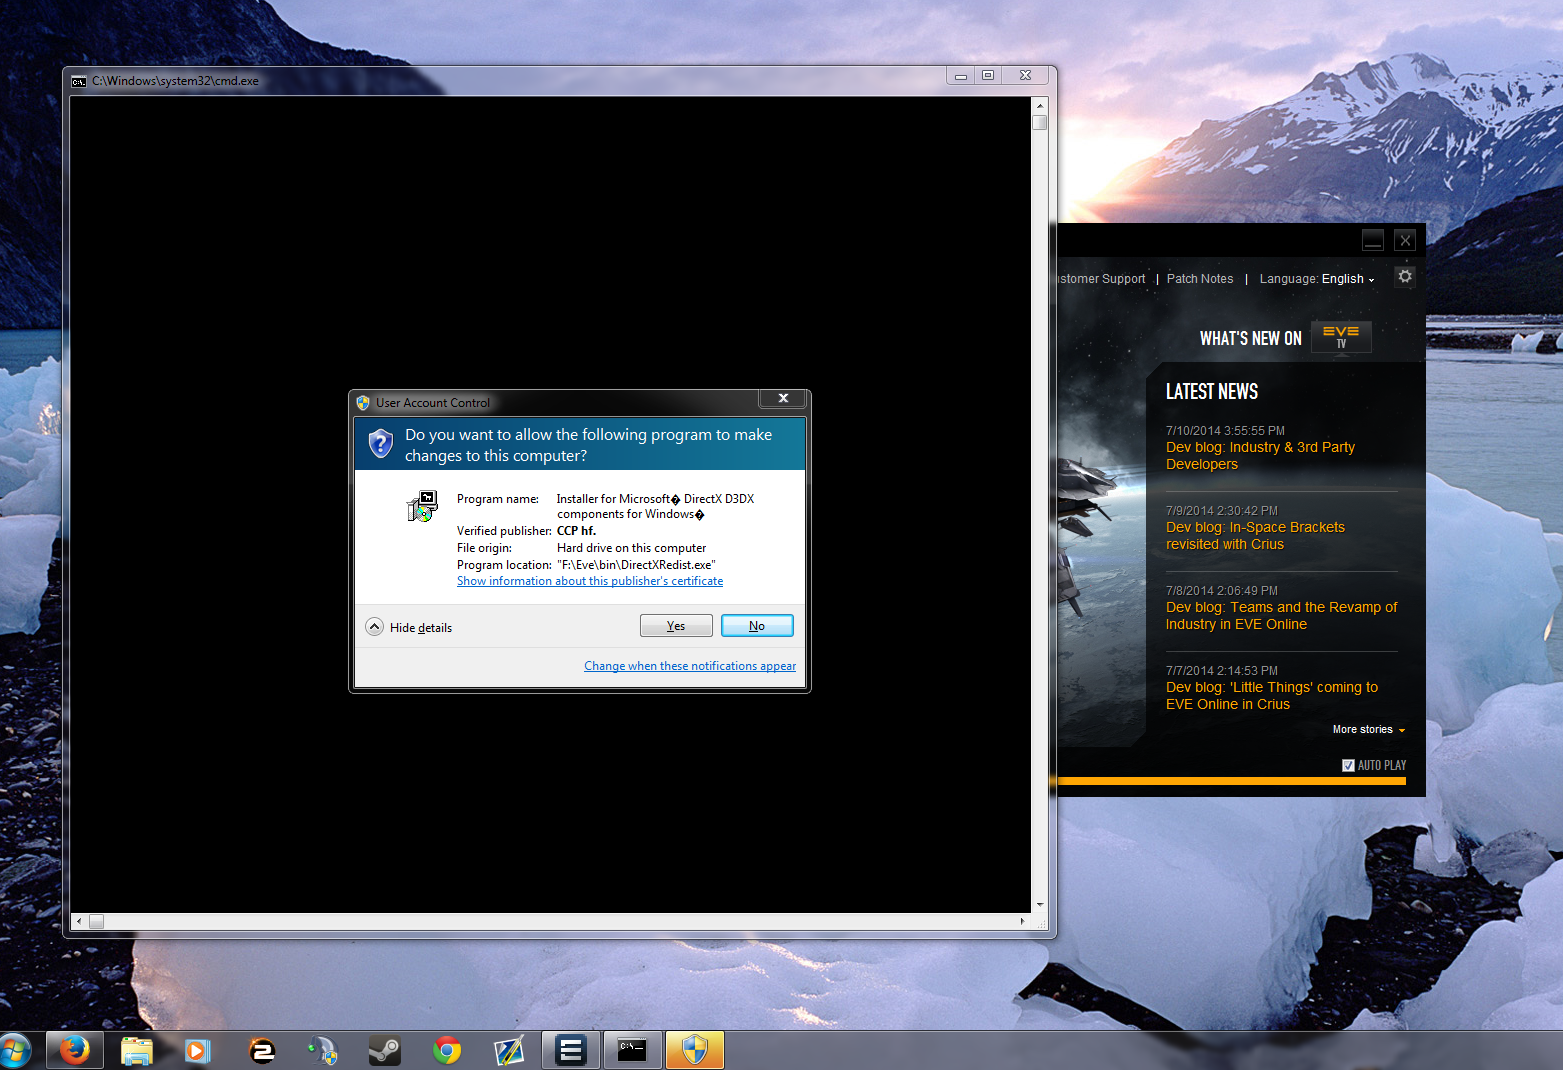This screenshot has width=1563, height=1070.
Task: Click the 7/10/2014 3:55:55 PM timestamp
Action: 1225,431
